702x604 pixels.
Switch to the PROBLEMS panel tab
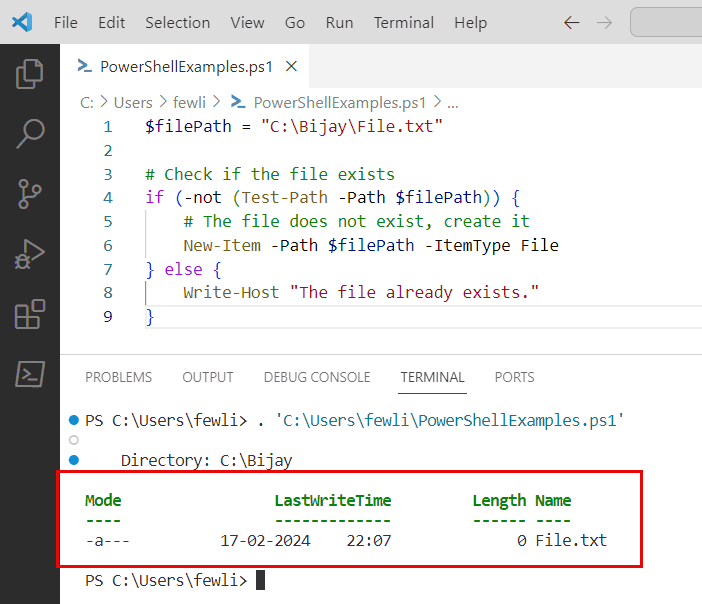tap(119, 377)
